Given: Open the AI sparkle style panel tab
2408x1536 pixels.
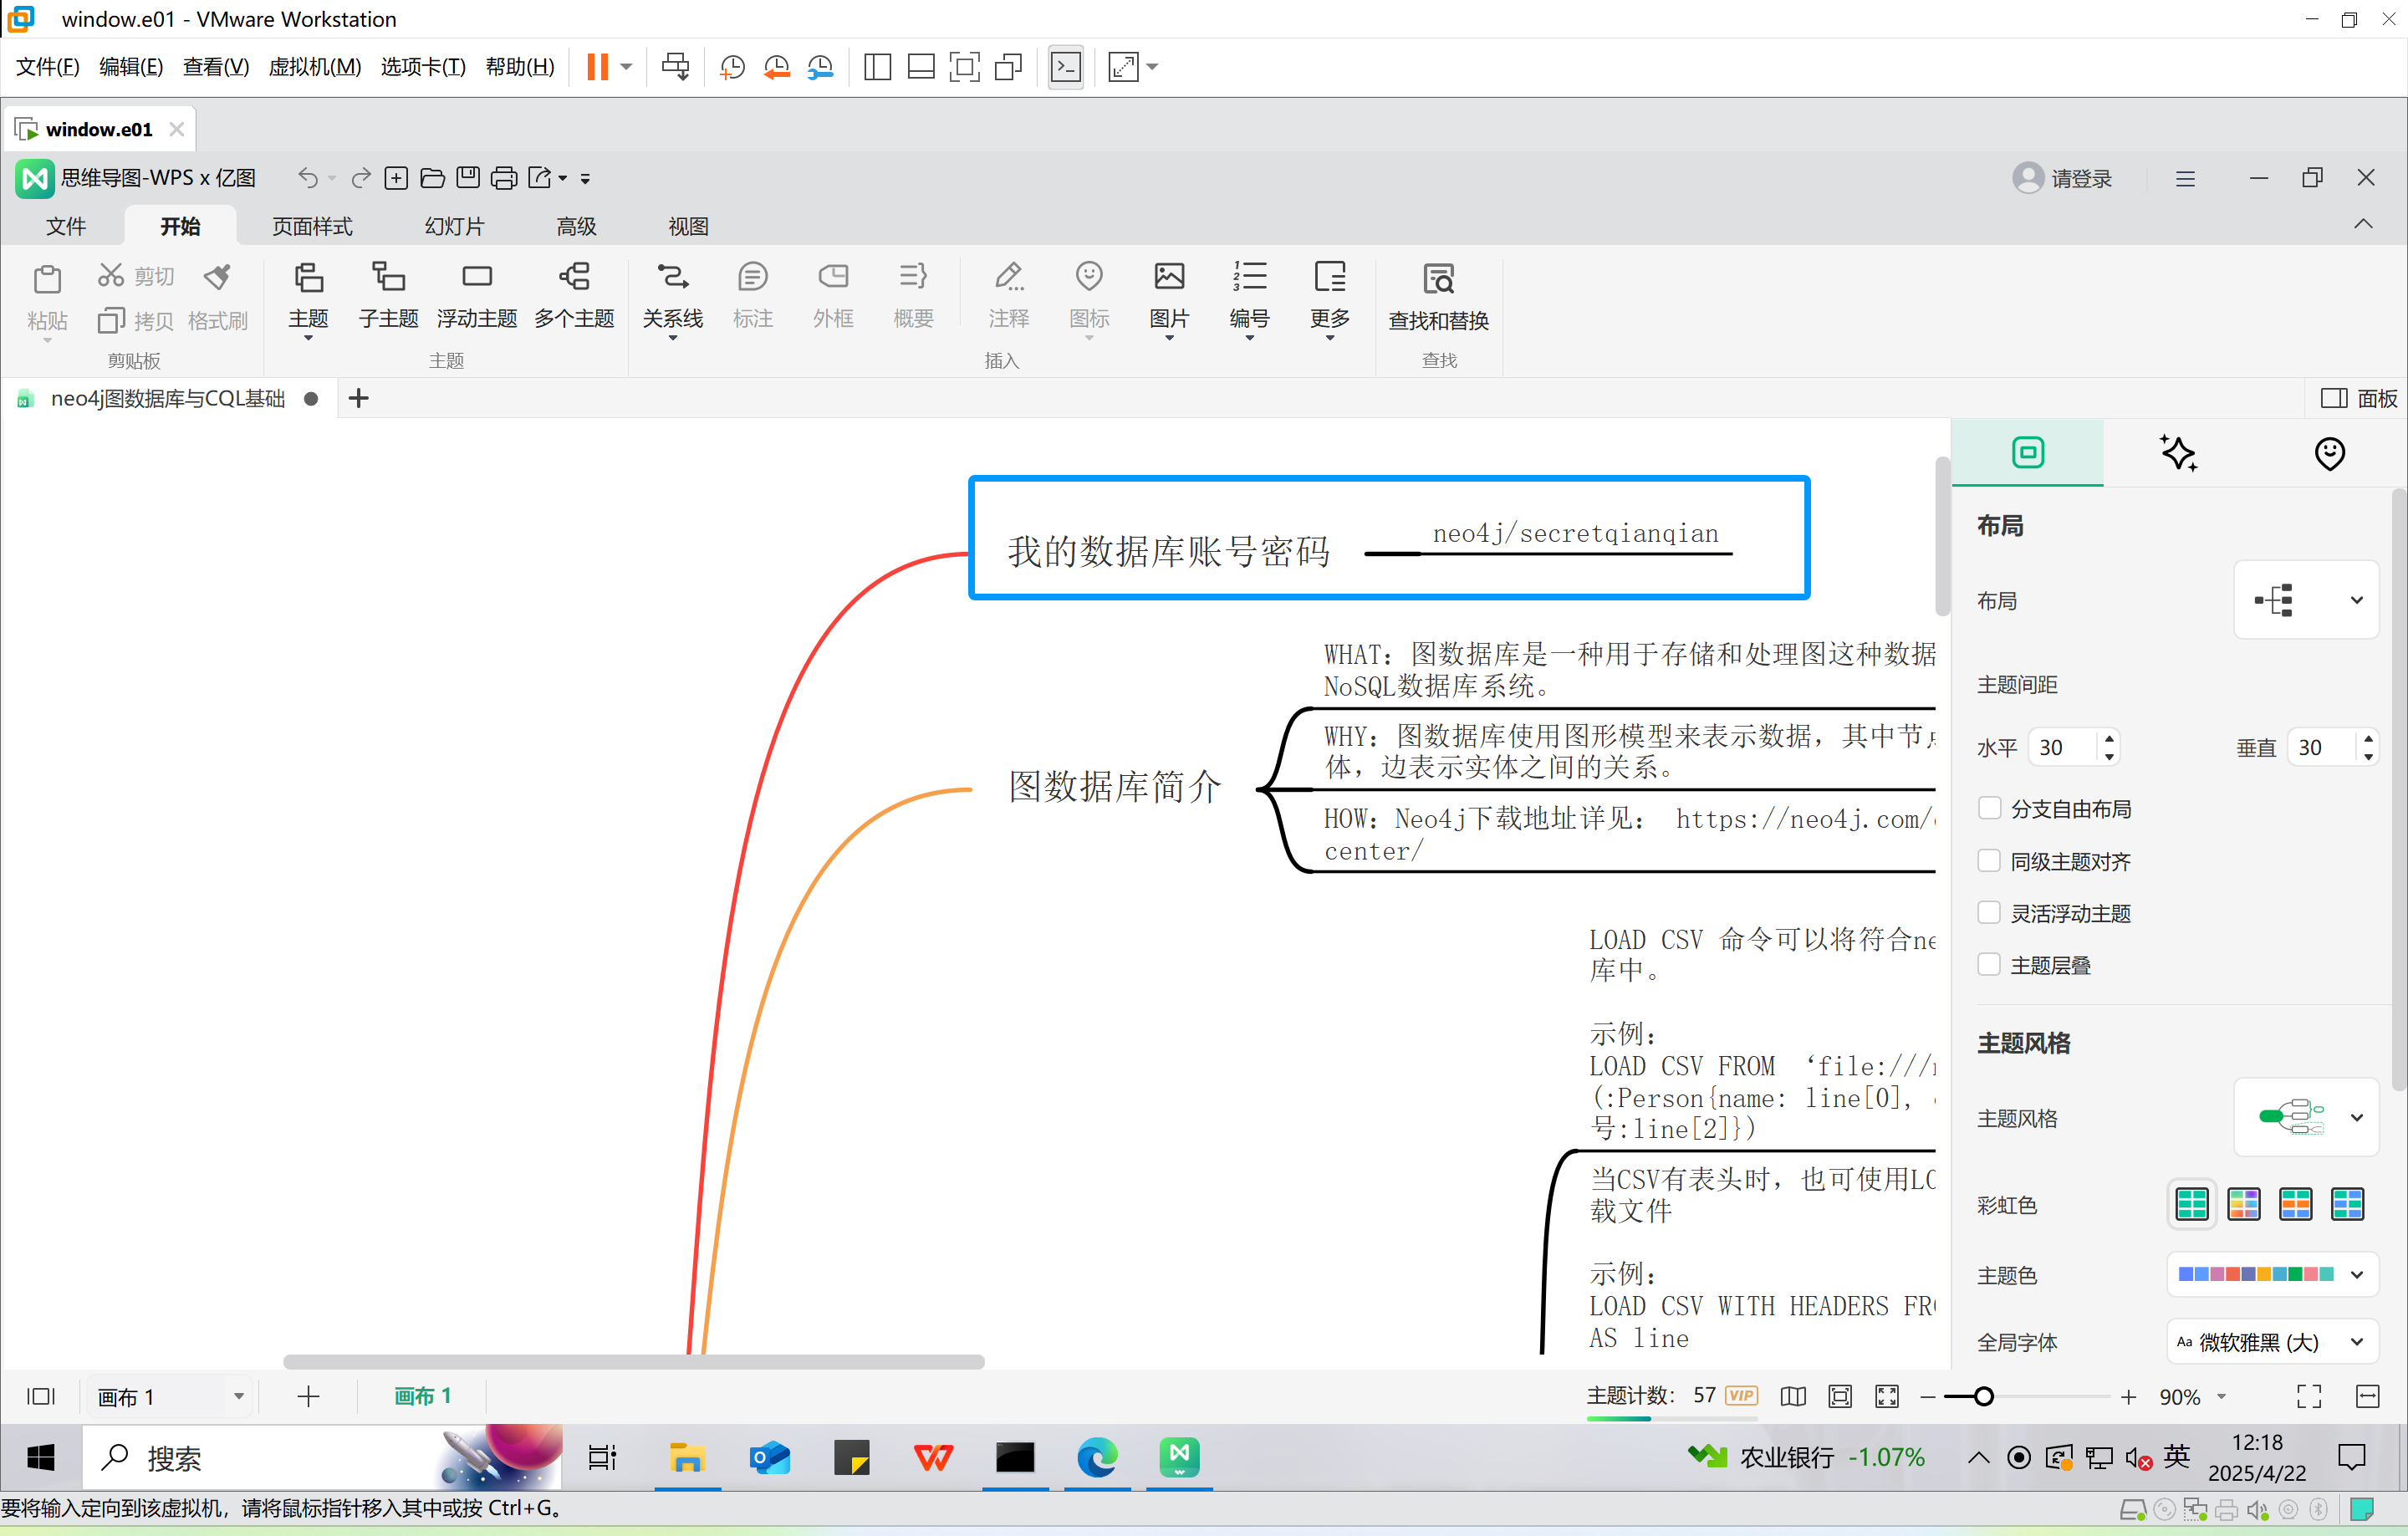Looking at the screenshot, I should click(x=2178, y=453).
